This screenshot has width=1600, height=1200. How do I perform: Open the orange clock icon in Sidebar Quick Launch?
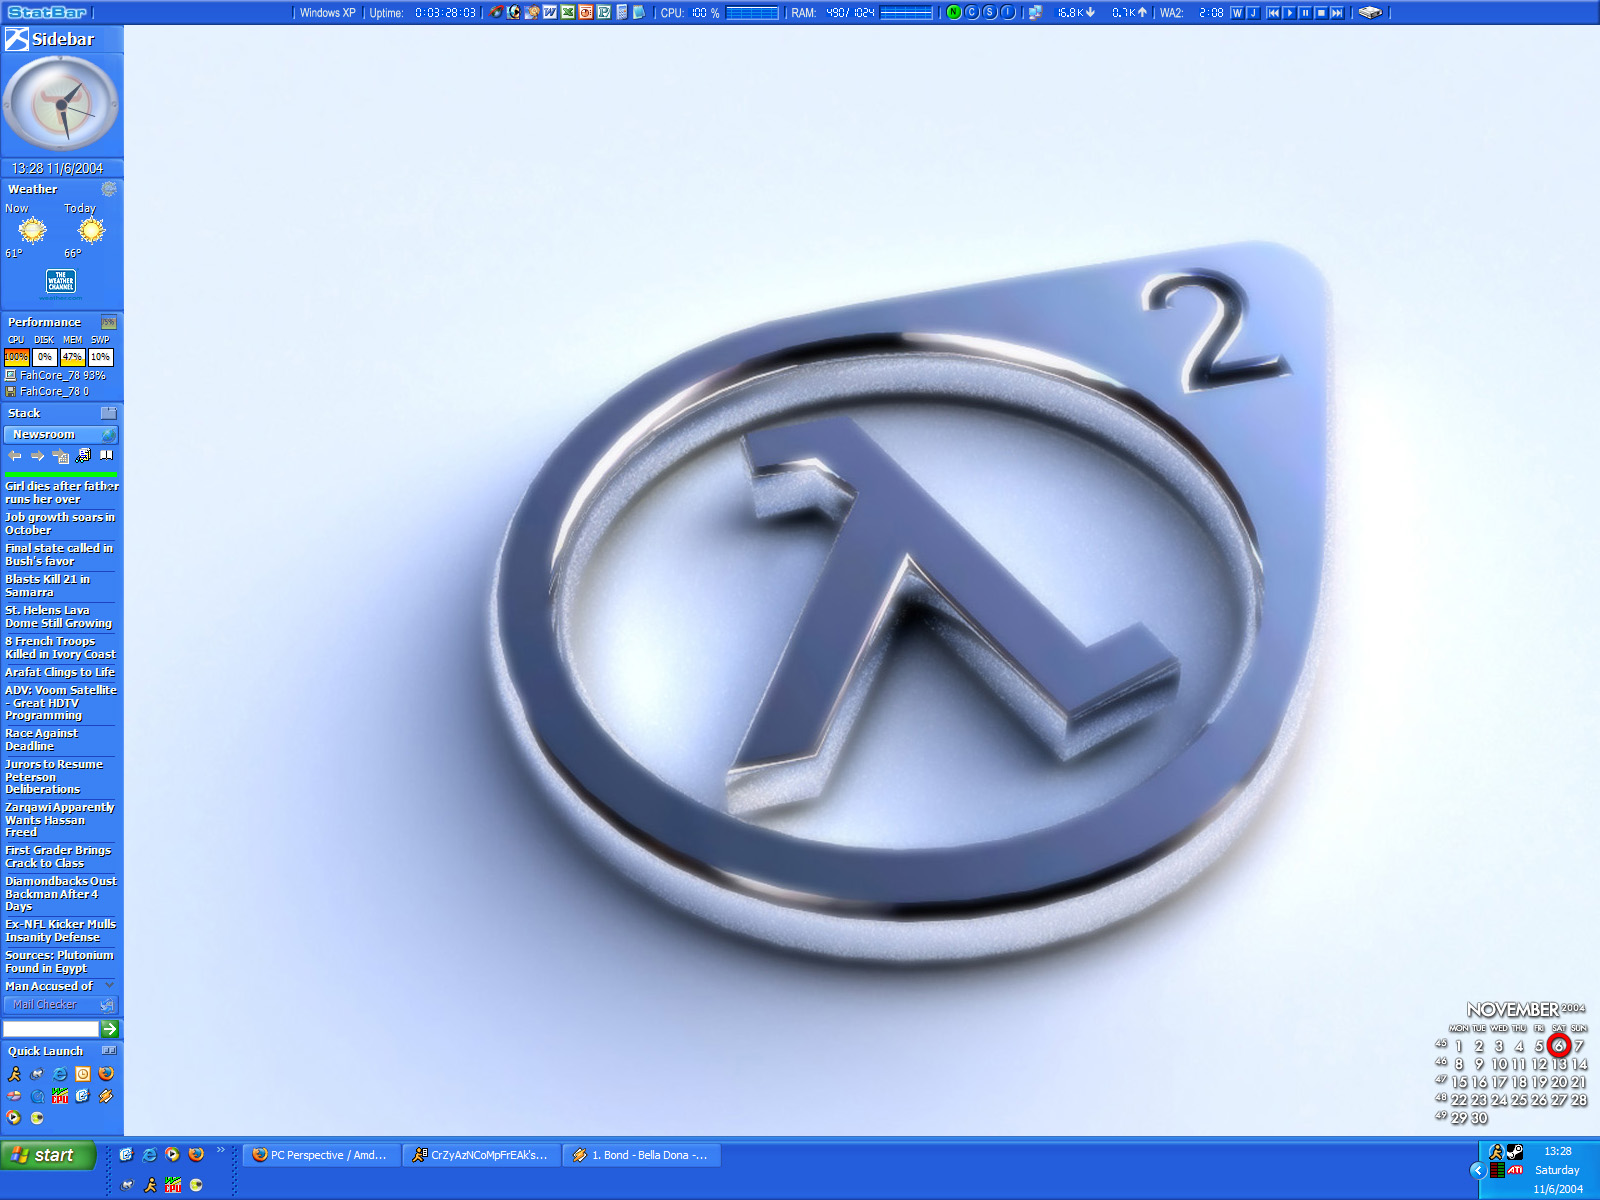click(x=83, y=1074)
